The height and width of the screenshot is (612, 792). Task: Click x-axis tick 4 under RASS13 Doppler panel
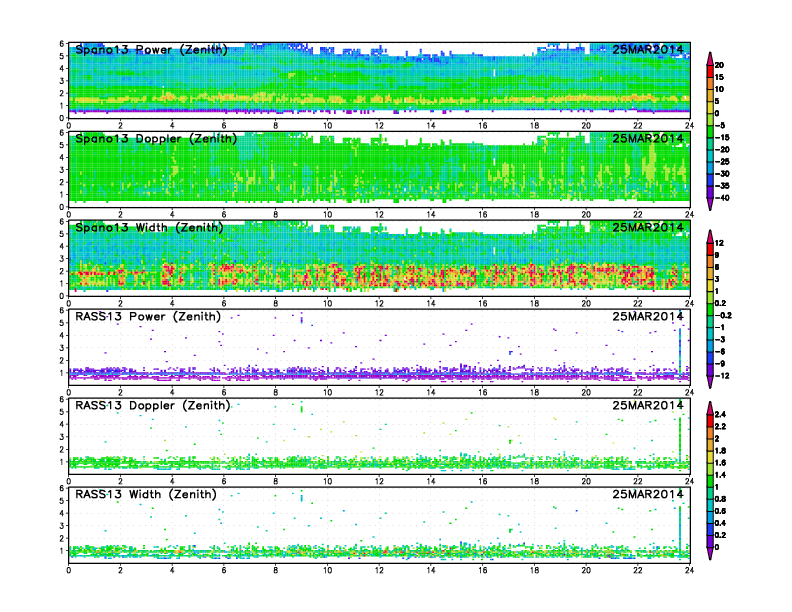tap(172, 481)
